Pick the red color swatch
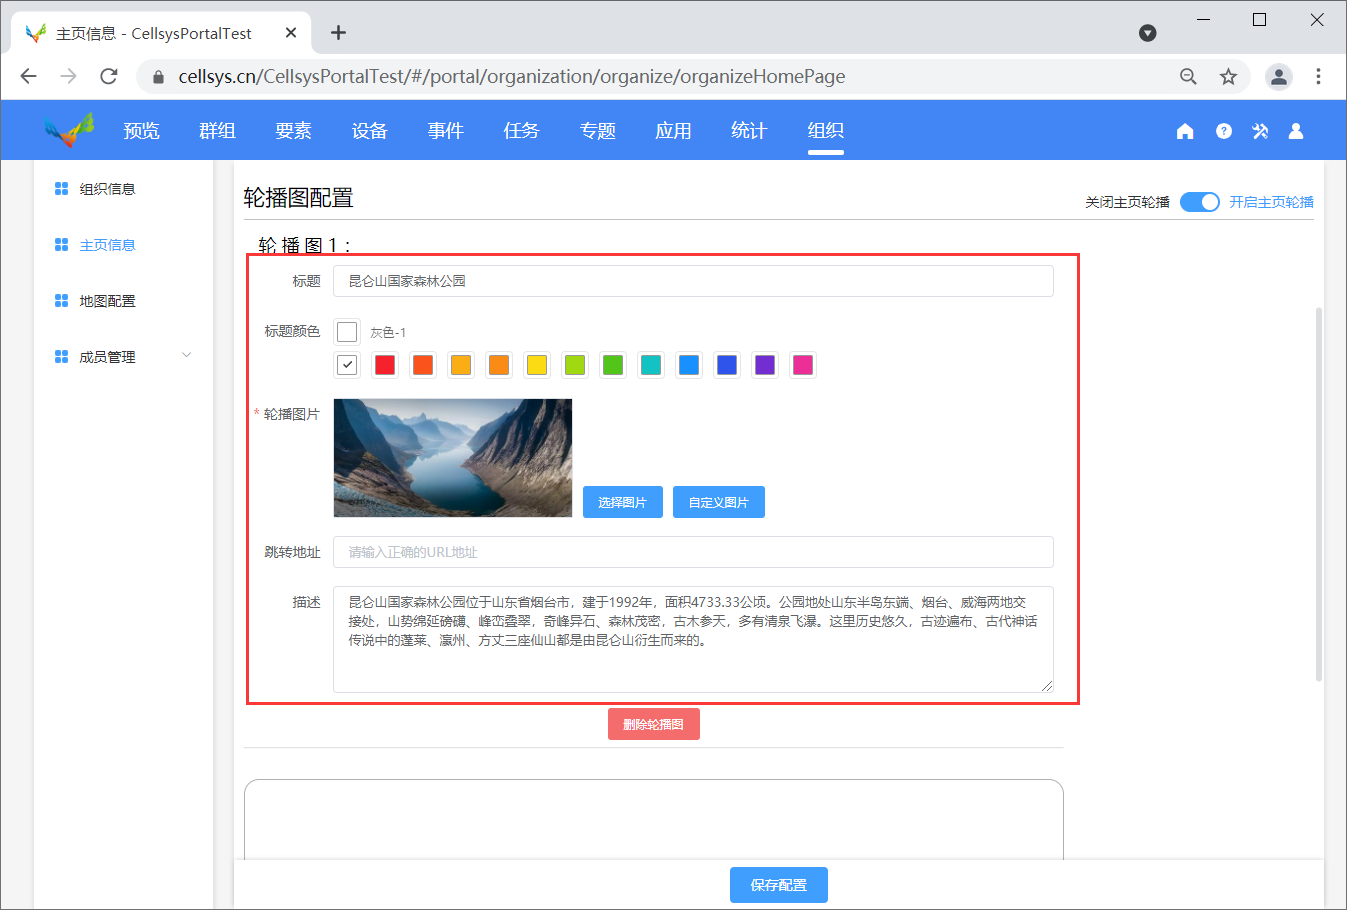The height and width of the screenshot is (910, 1347). 385,365
